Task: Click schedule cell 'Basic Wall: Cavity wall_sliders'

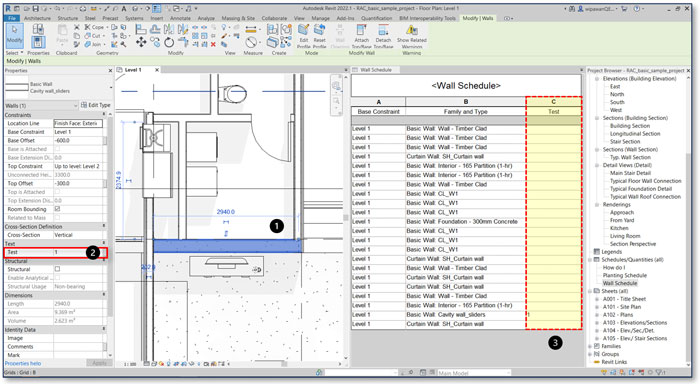Action: (x=466, y=315)
